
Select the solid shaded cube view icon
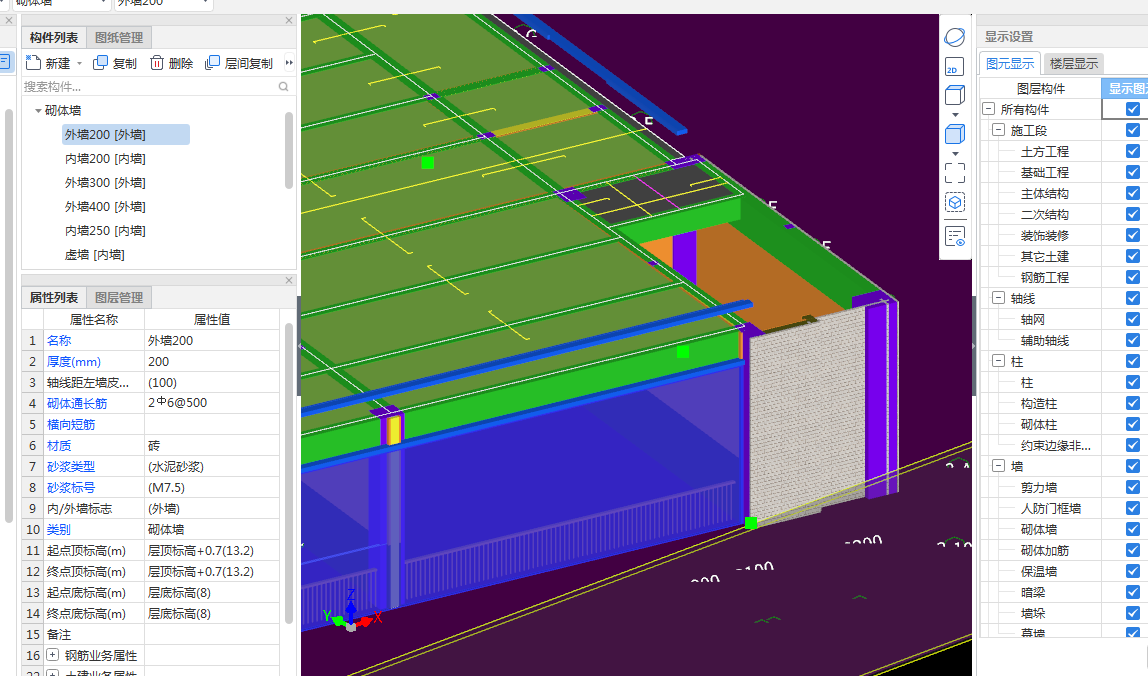955,134
